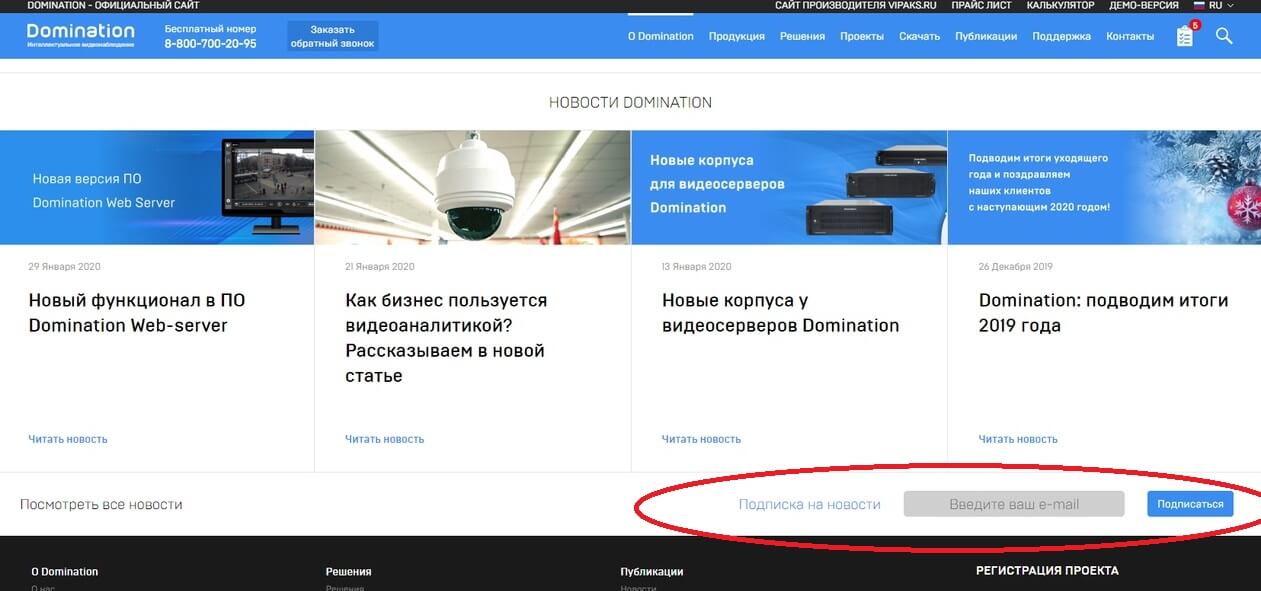Click the Domination logo
The height and width of the screenshot is (591, 1261).
pyautogui.click(x=80, y=35)
